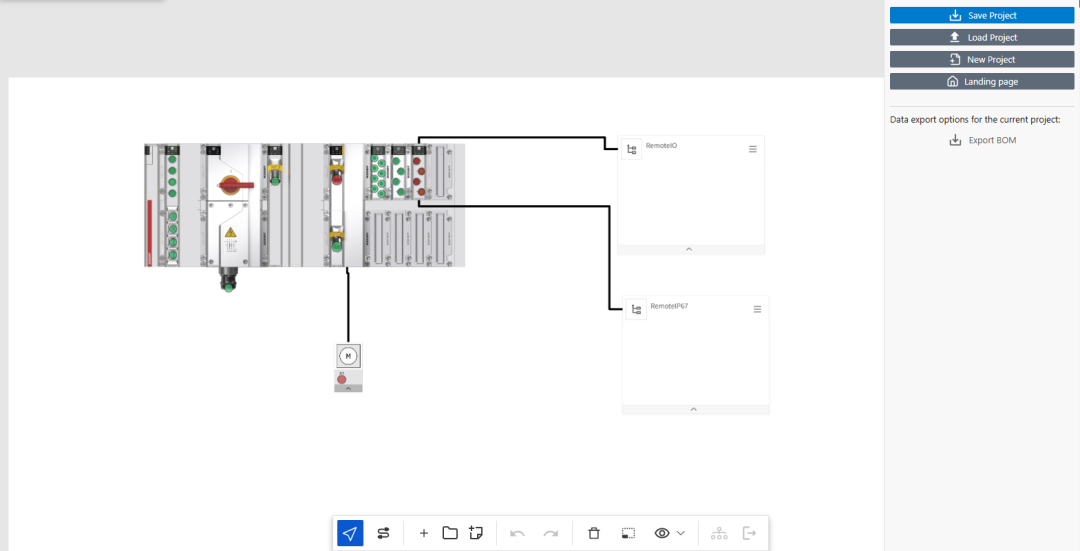Select the motor symbol on canvas
The width and height of the screenshot is (1080, 551).
tap(349, 356)
